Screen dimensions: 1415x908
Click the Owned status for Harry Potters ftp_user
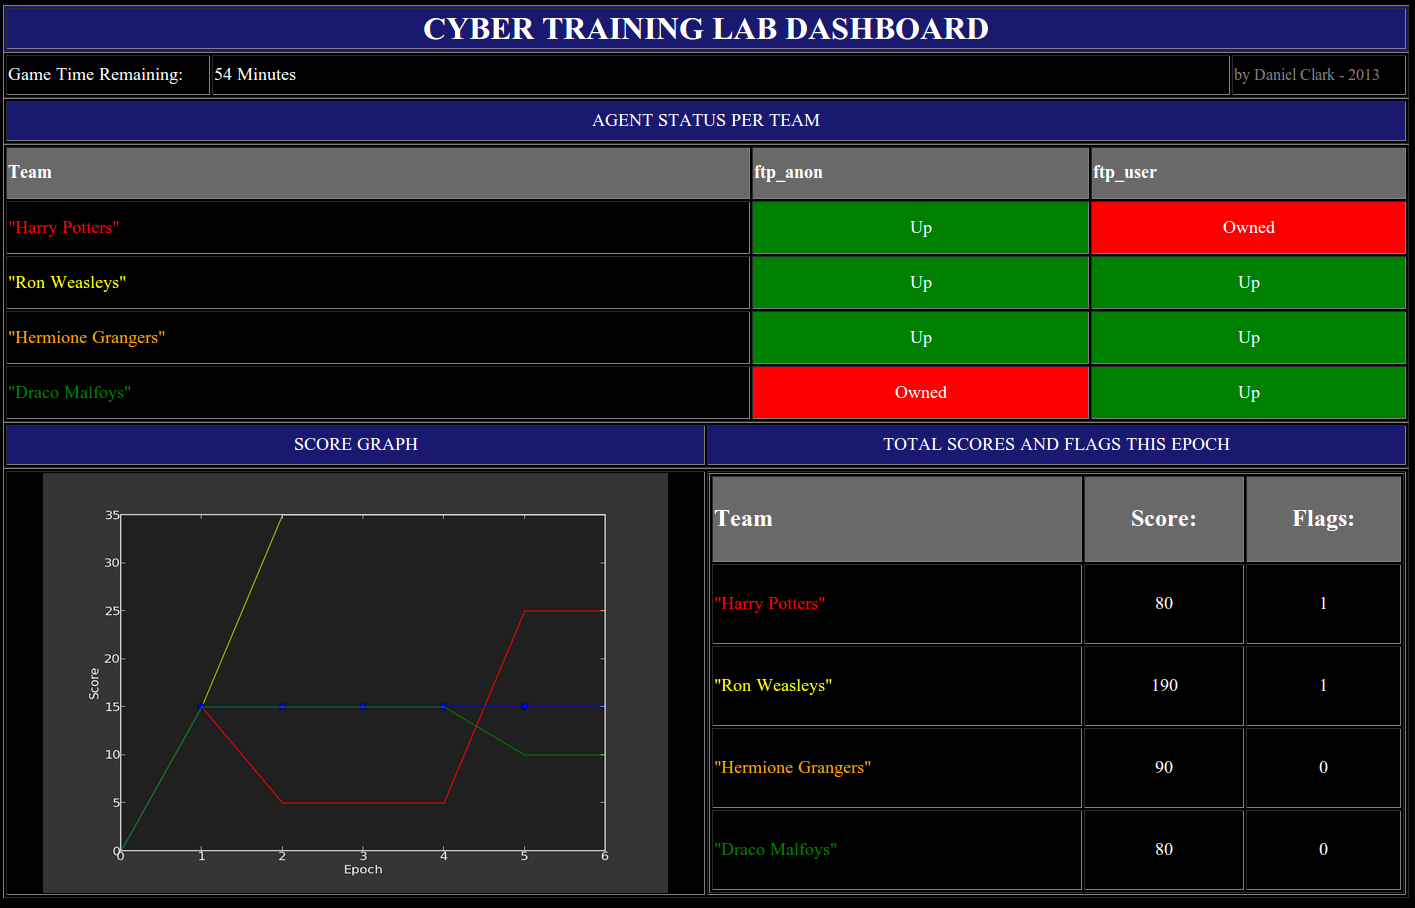(1247, 227)
